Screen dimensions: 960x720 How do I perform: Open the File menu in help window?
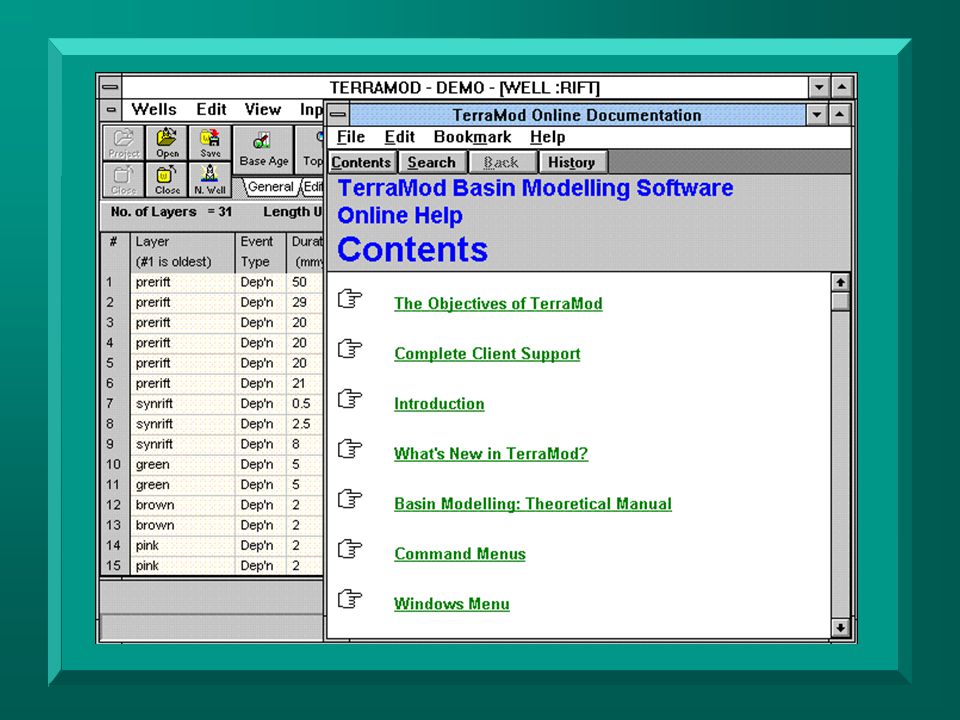coord(351,137)
